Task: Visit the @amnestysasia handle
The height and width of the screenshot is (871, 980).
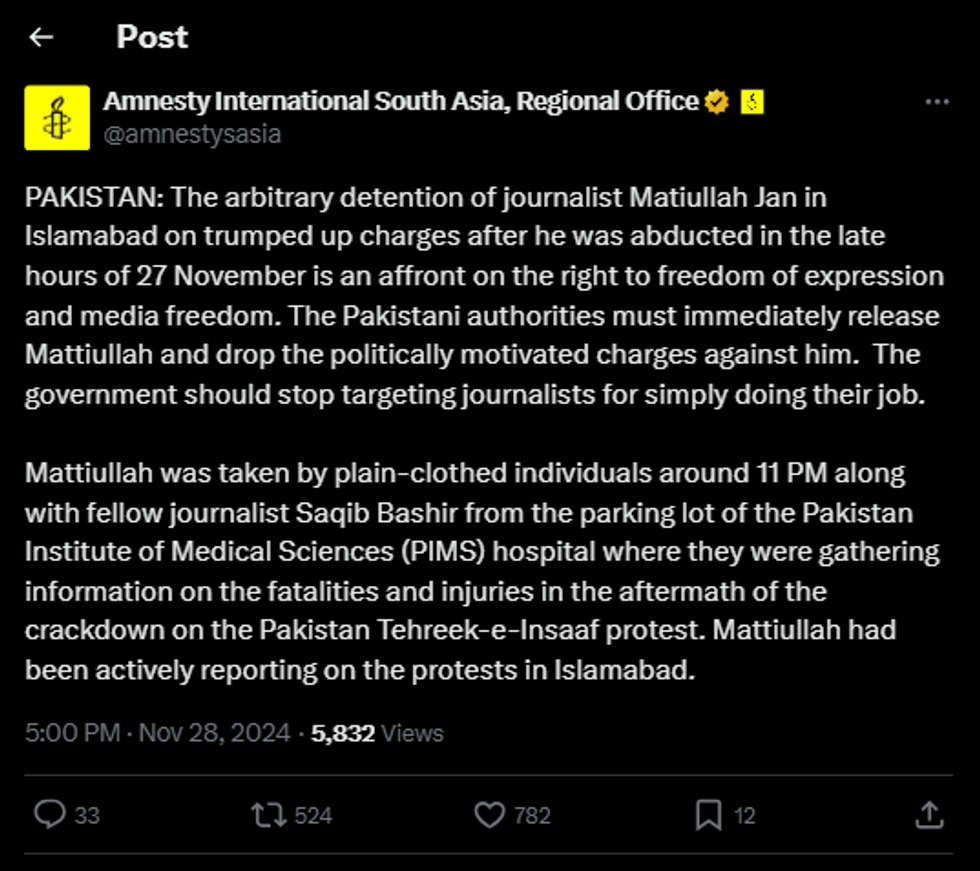Action: click(x=192, y=134)
